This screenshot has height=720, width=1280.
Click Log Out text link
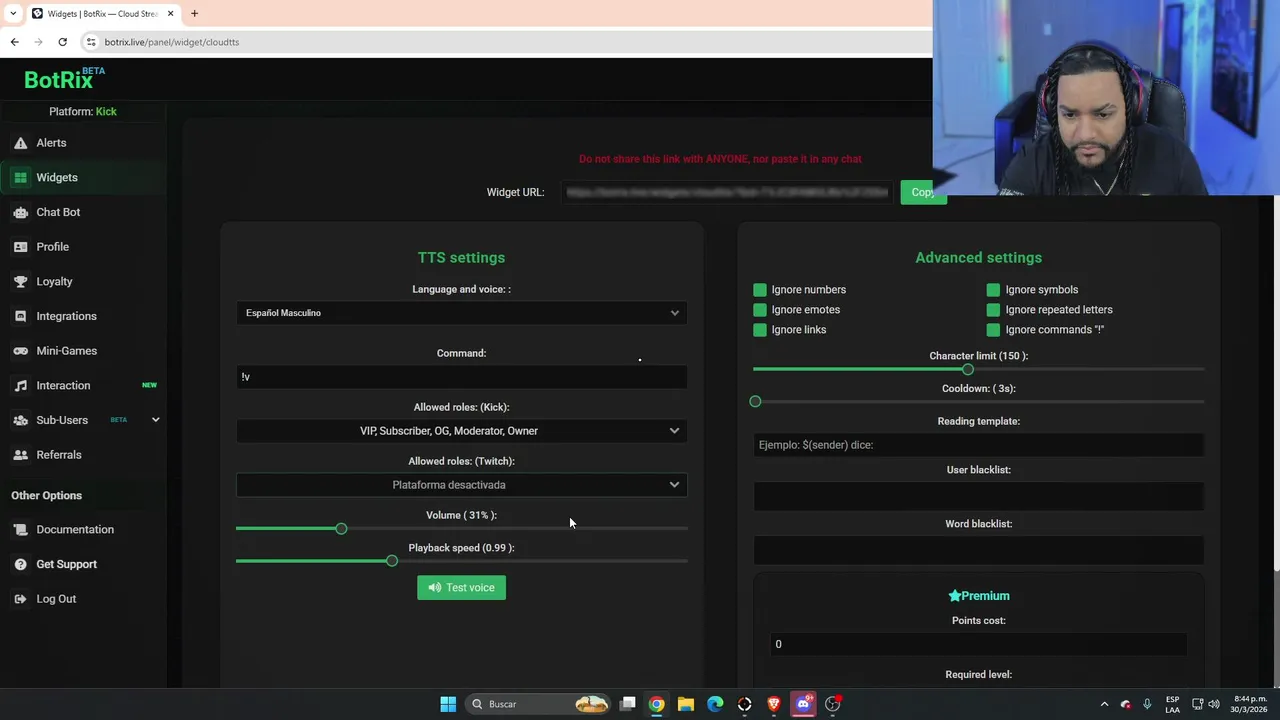click(x=56, y=599)
